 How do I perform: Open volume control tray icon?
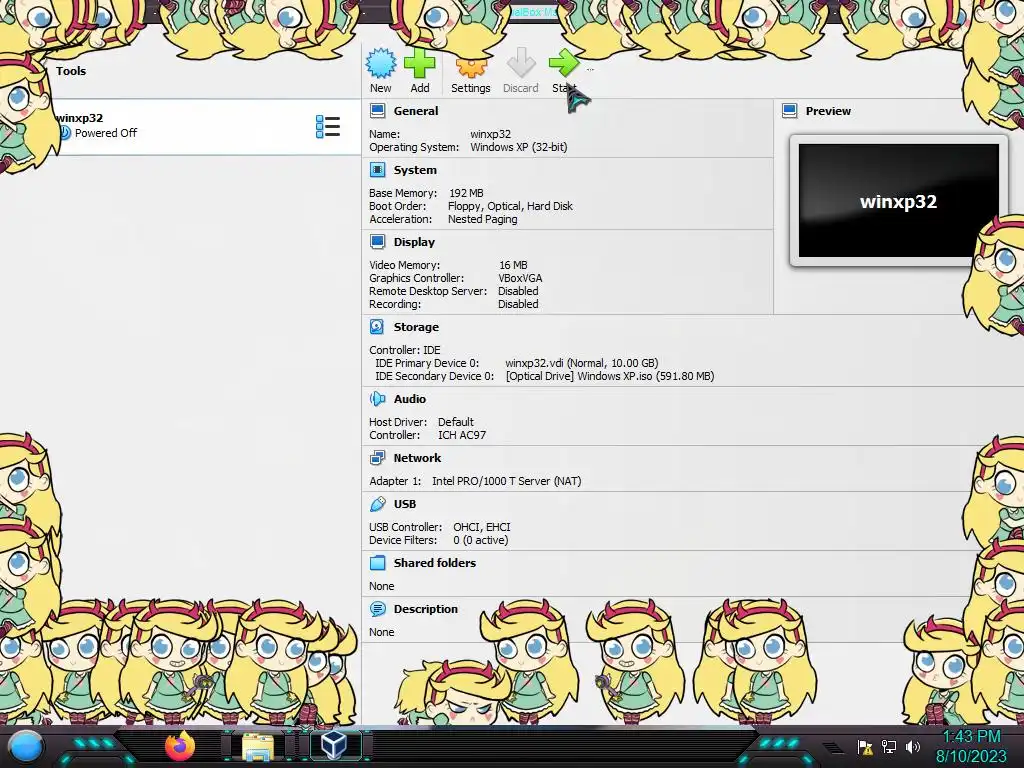click(912, 746)
